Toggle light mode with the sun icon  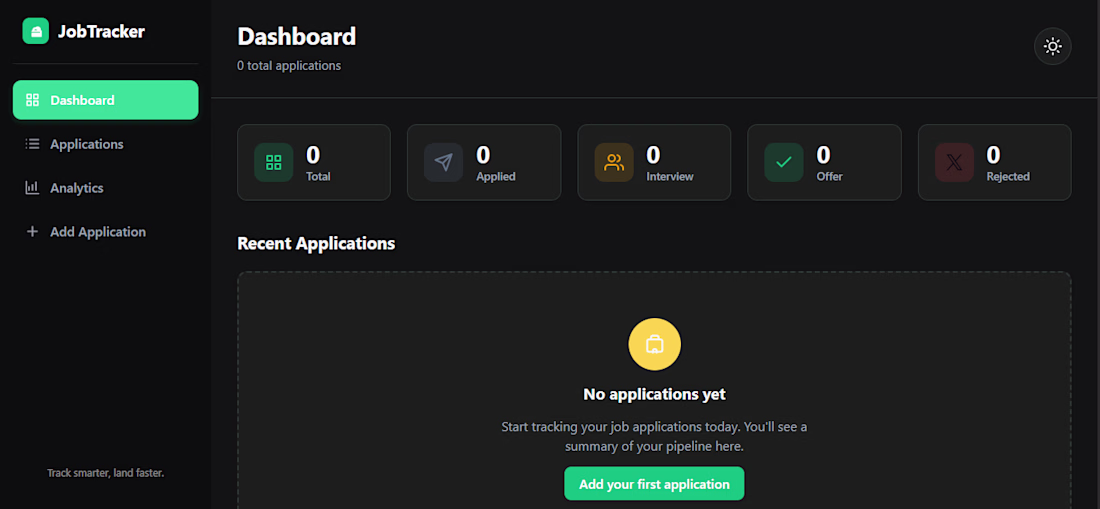click(x=1052, y=47)
